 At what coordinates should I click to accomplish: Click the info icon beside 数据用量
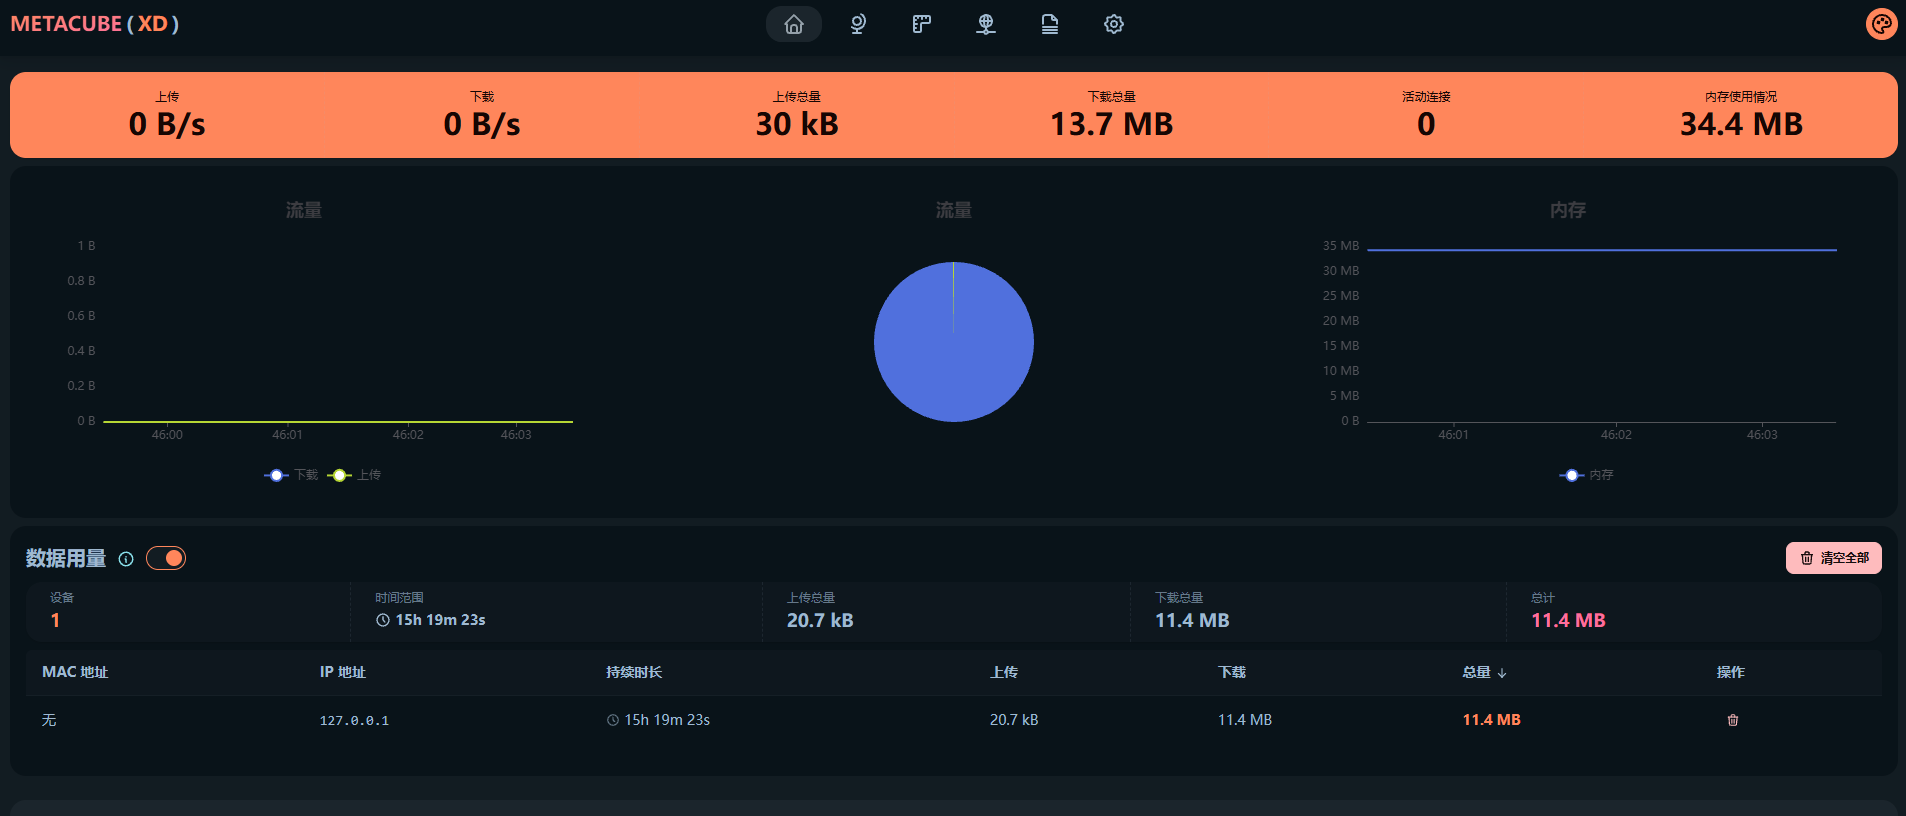[126, 559]
